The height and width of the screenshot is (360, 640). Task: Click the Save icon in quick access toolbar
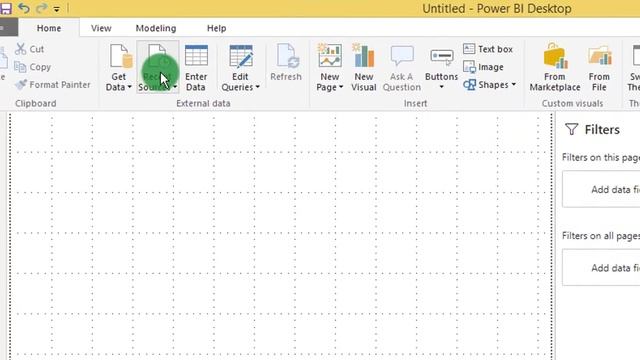click(5, 8)
